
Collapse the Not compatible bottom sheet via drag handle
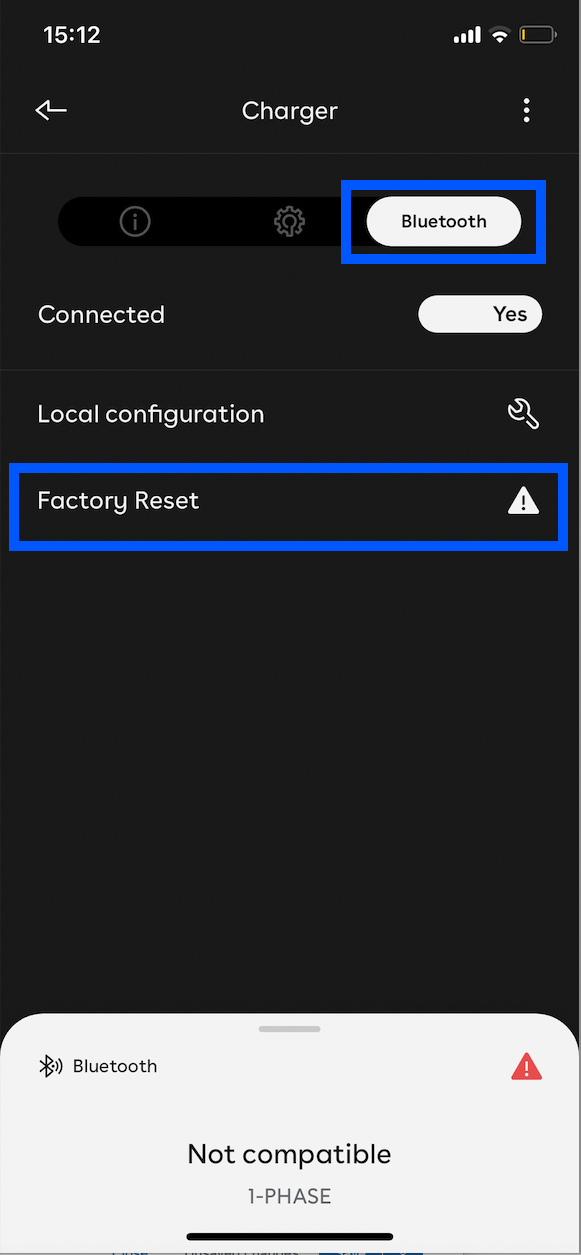pos(289,1028)
